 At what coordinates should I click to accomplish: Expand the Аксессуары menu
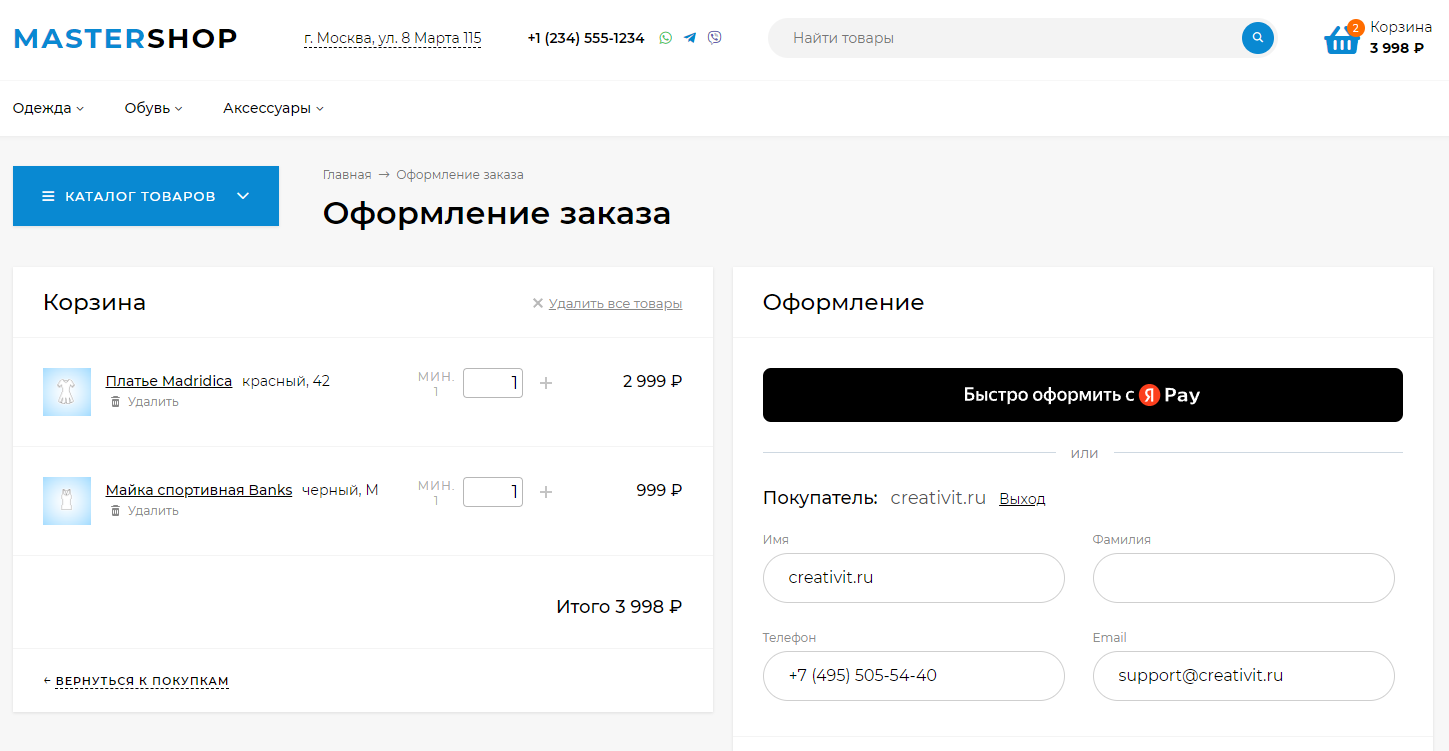point(273,108)
